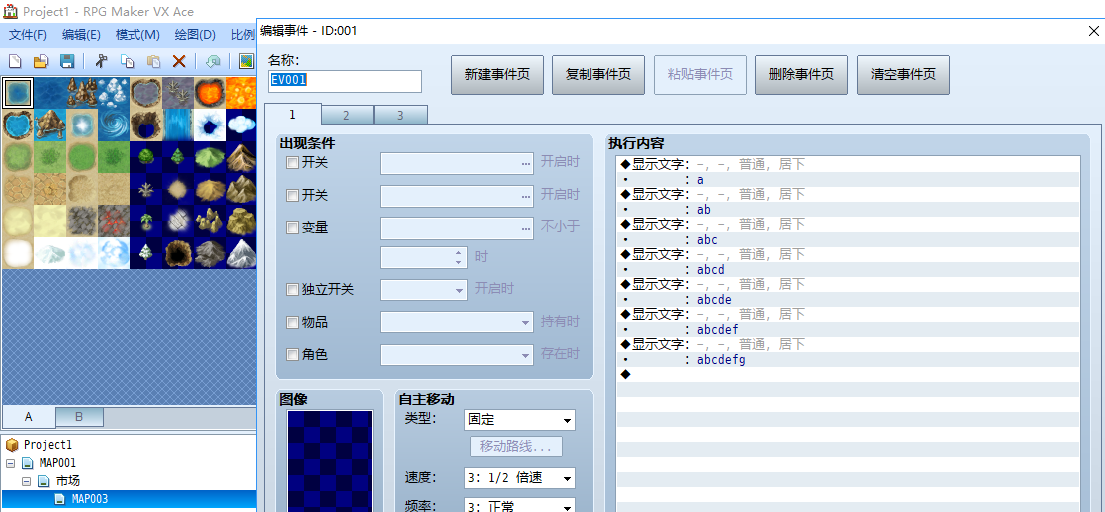Image resolution: width=1105 pixels, height=512 pixels.
Task: Pick the dark brown pit hole tile
Action: (178, 252)
